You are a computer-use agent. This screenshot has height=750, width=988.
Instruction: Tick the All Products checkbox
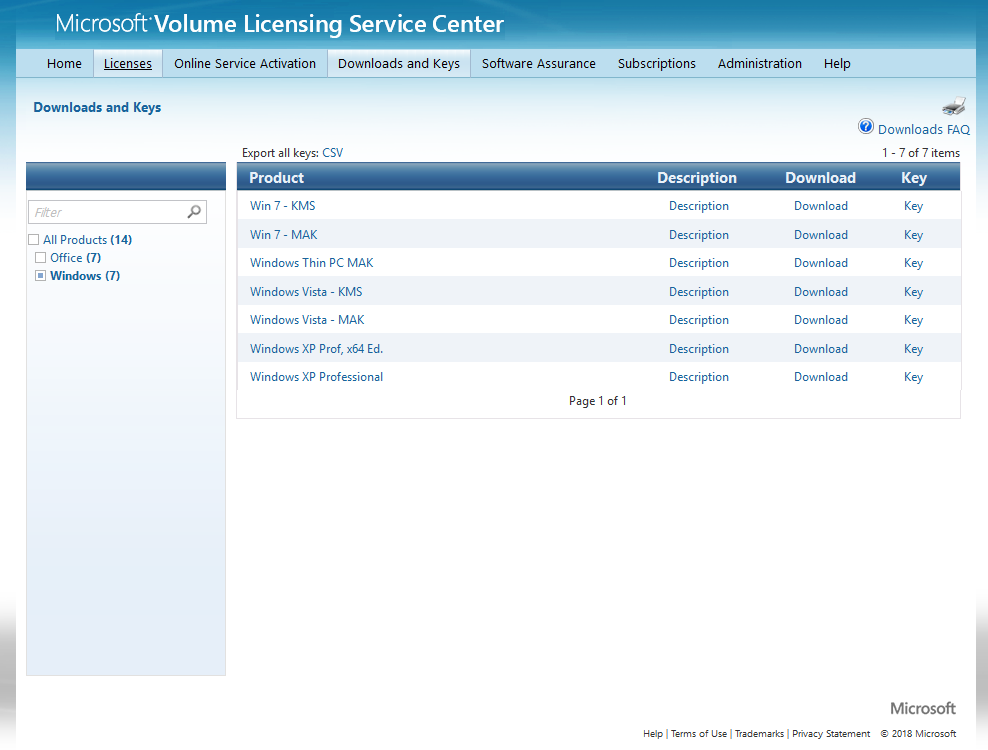33,239
